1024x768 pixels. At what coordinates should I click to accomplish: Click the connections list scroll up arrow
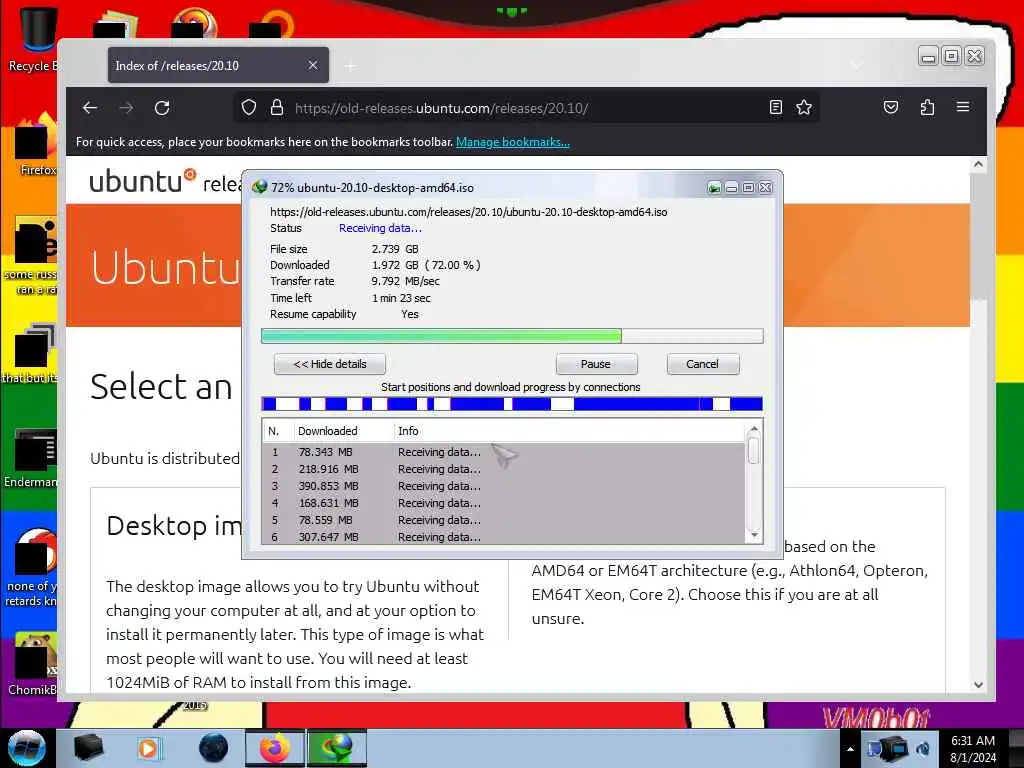click(x=754, y=429)
